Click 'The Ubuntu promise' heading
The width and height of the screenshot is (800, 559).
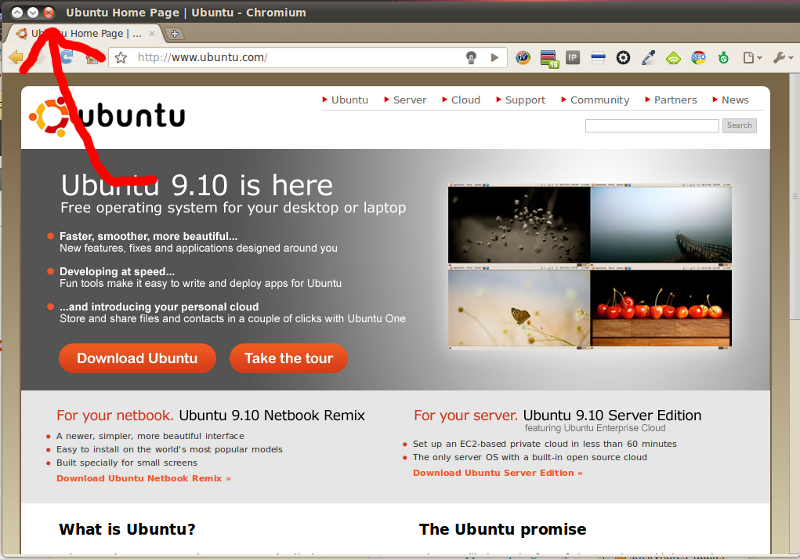[503, 529]
